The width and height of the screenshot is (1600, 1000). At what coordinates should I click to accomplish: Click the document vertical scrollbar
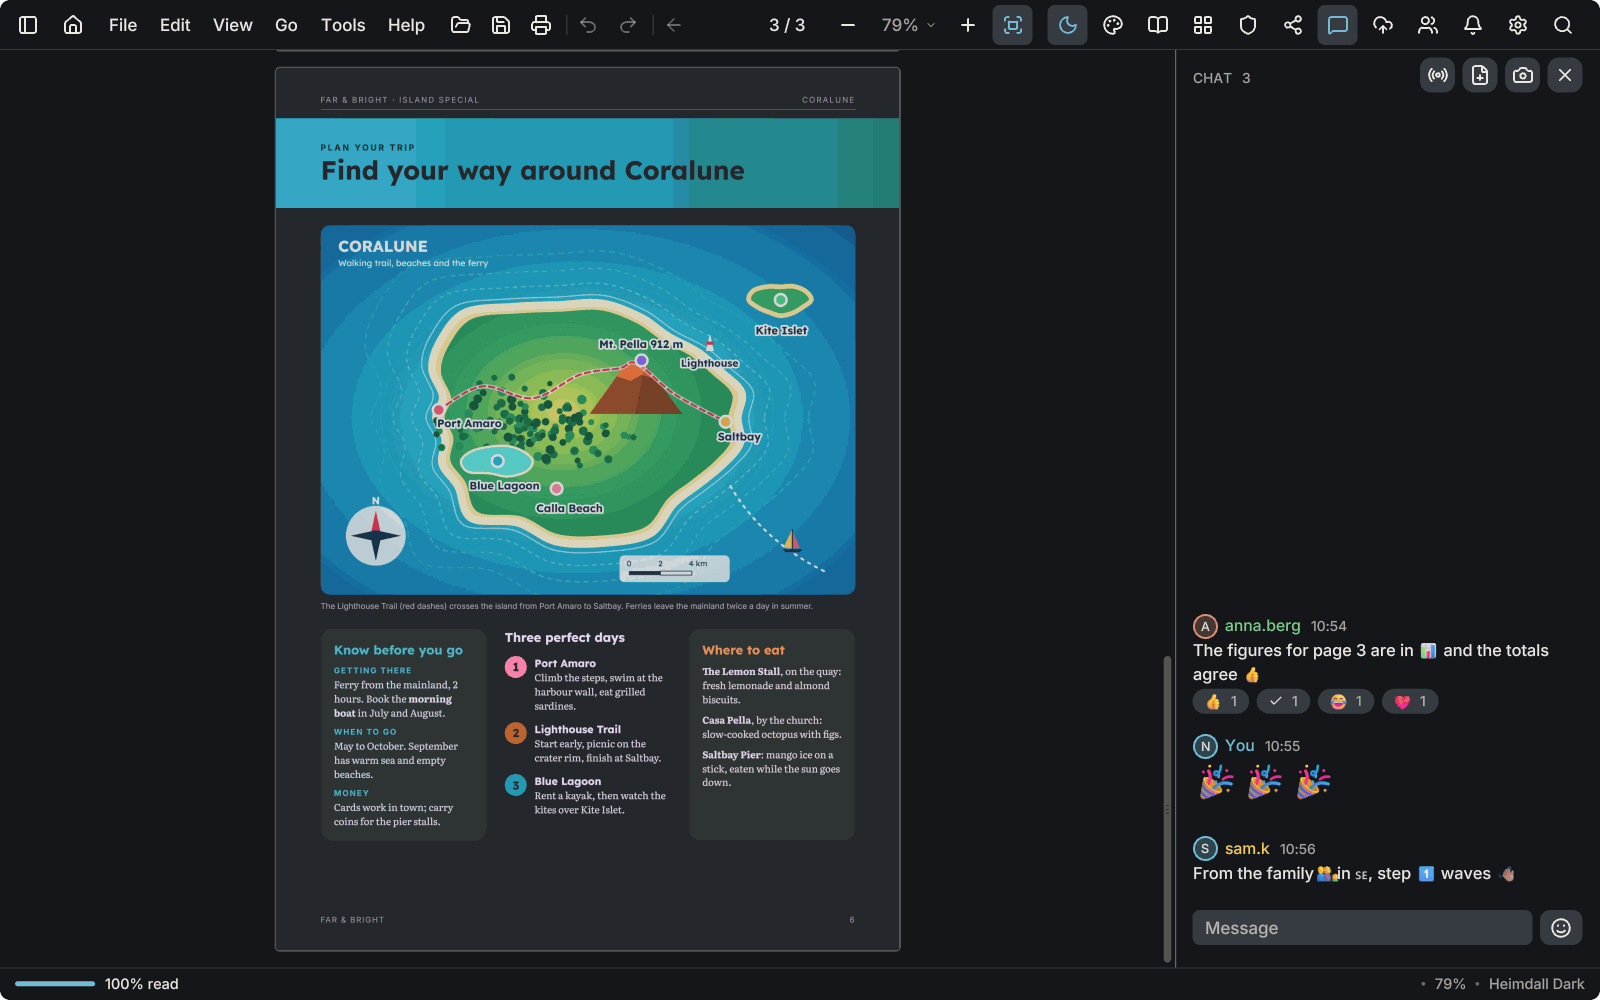pyautogui.click(x=1167, y=810)
